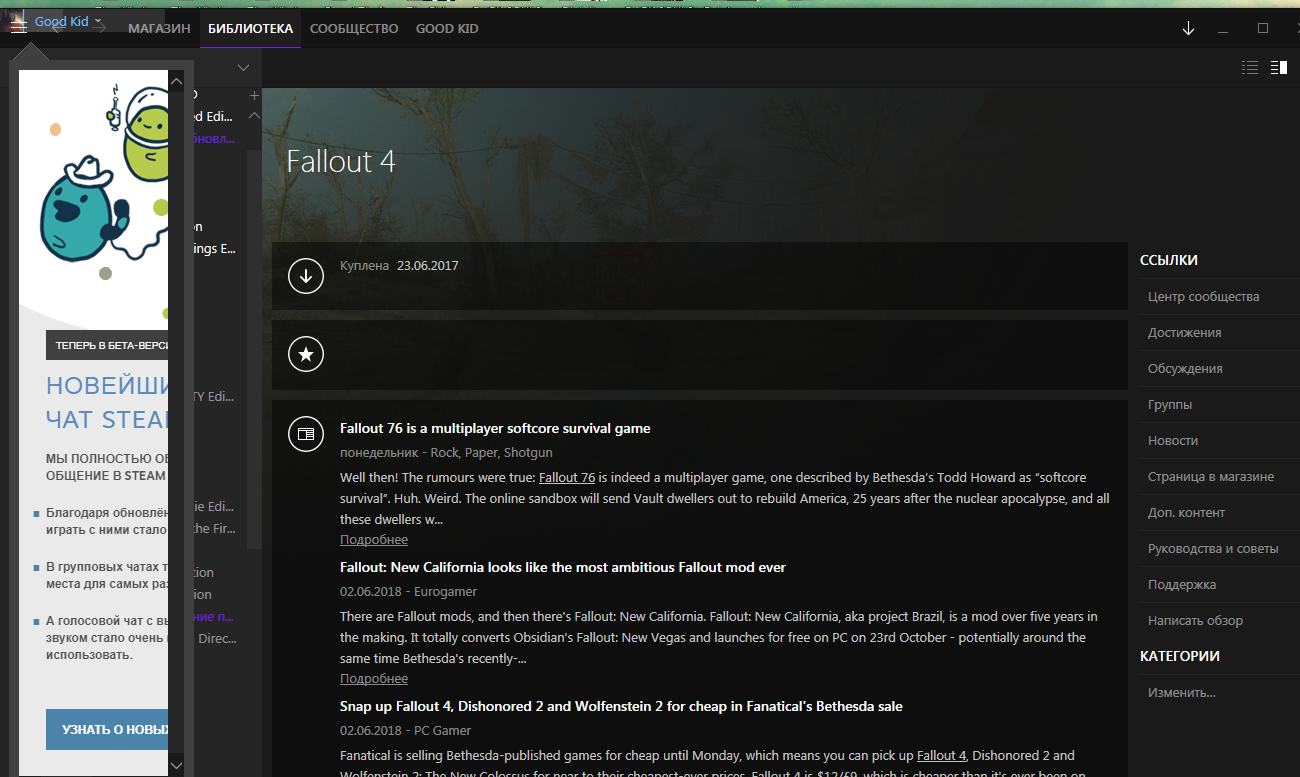1300x777 pixels.
Task: Click the Теперь в бета-версии label
Action: 107,345
